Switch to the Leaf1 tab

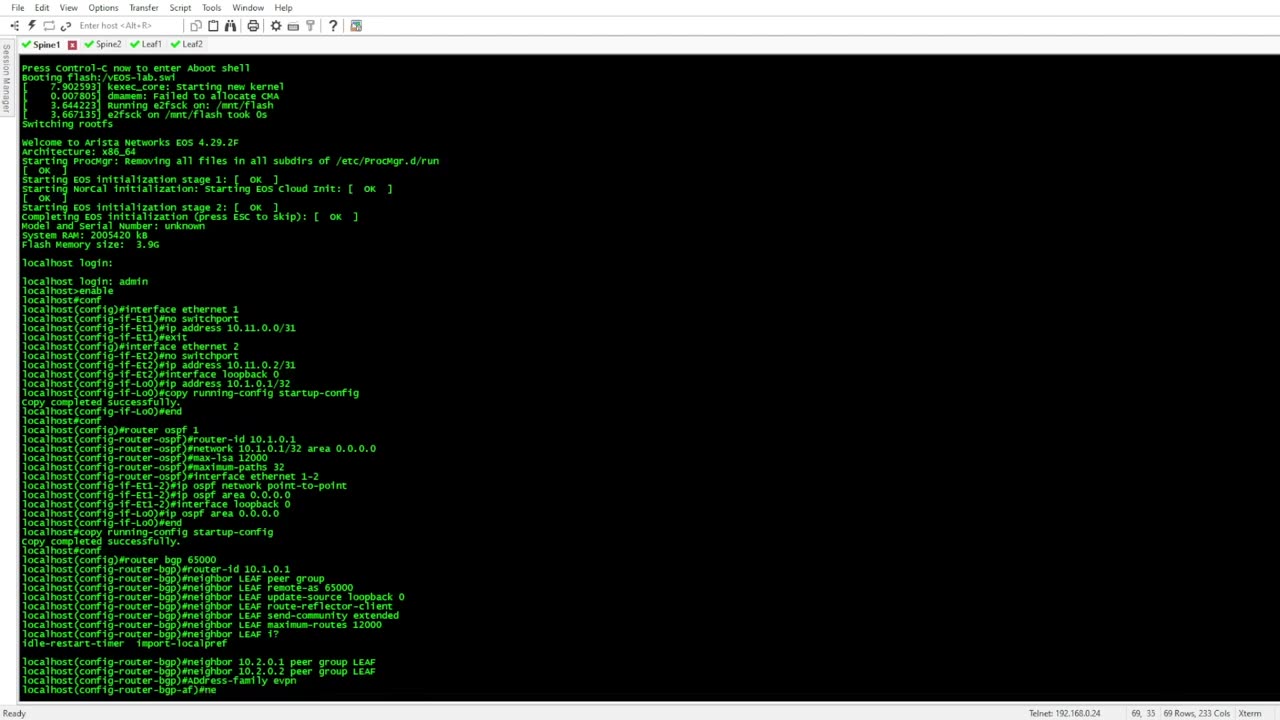146,44
